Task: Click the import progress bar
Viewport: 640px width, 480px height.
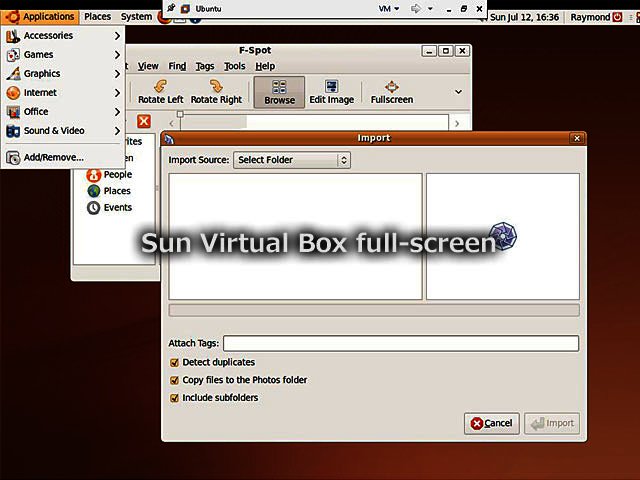Action: 374,310
